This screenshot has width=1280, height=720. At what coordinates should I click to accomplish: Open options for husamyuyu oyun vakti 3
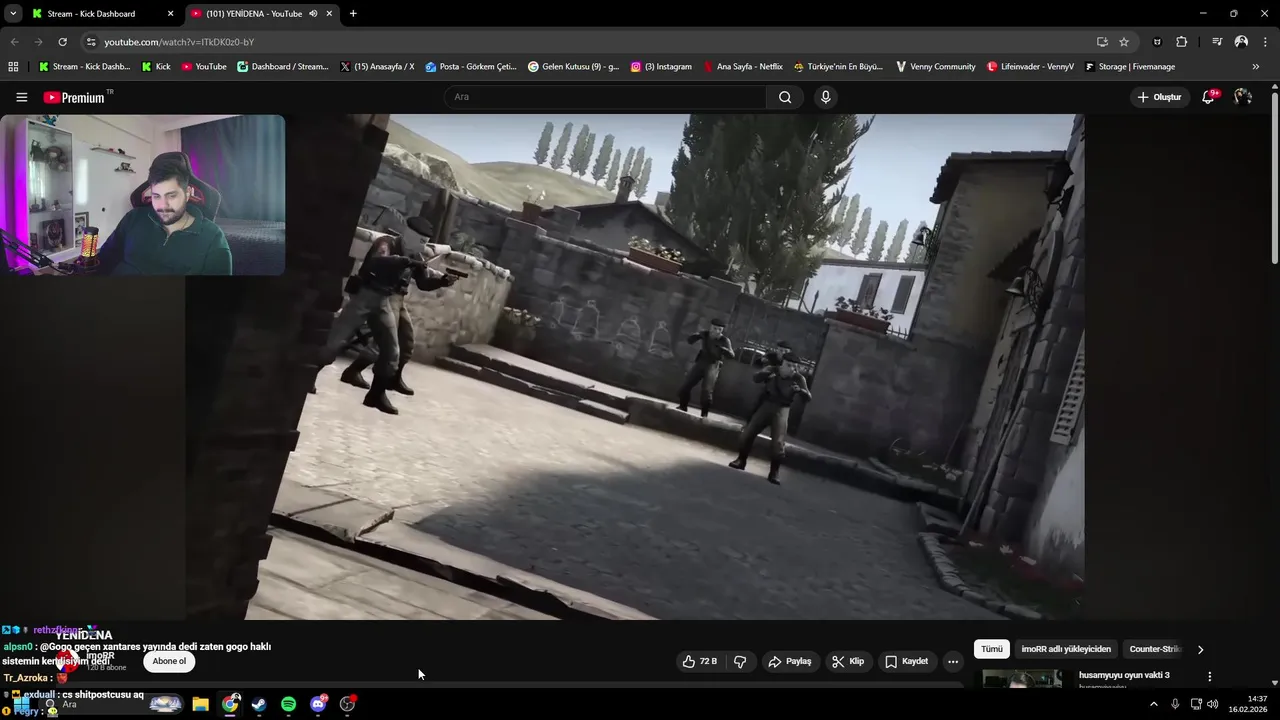click(1209, 677)
